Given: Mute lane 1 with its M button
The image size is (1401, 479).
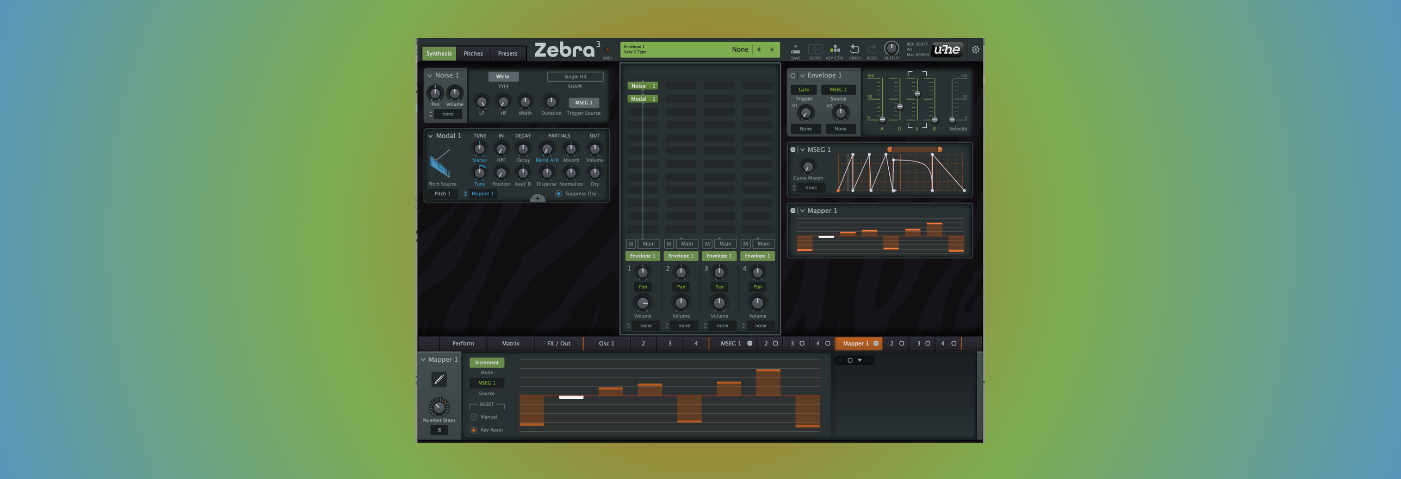Looking at the screenshot, I should [631, 243].
